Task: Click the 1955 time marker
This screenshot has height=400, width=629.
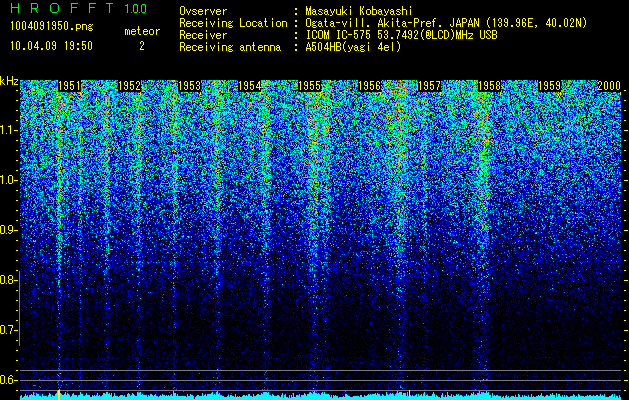Action: [x=309, y=86]
